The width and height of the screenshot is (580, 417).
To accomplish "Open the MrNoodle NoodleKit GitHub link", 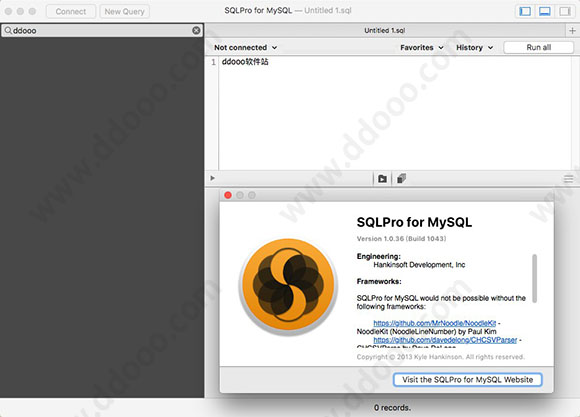I will point(435,323).
